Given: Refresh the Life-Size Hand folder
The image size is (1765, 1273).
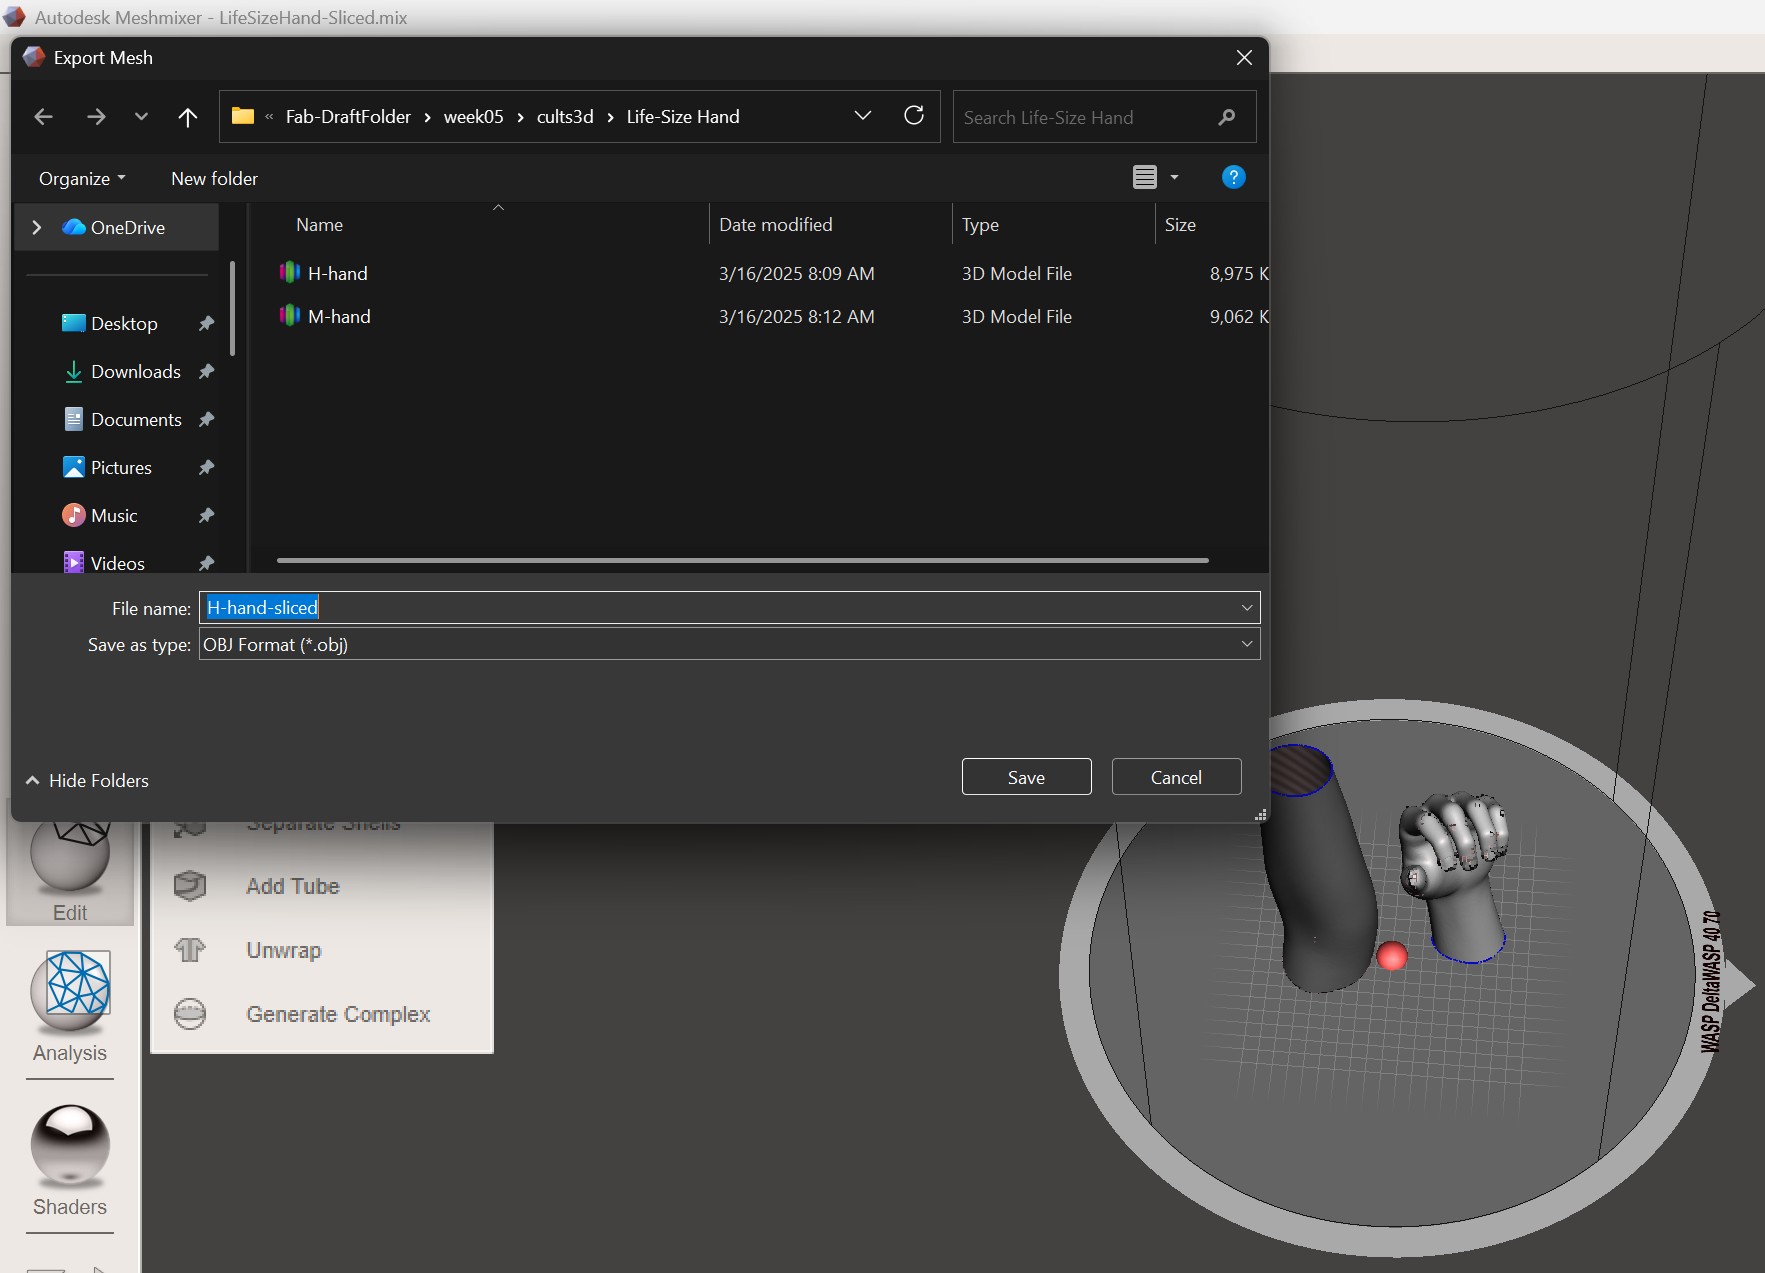Looking at the screenshot, I should coord(914,116).
